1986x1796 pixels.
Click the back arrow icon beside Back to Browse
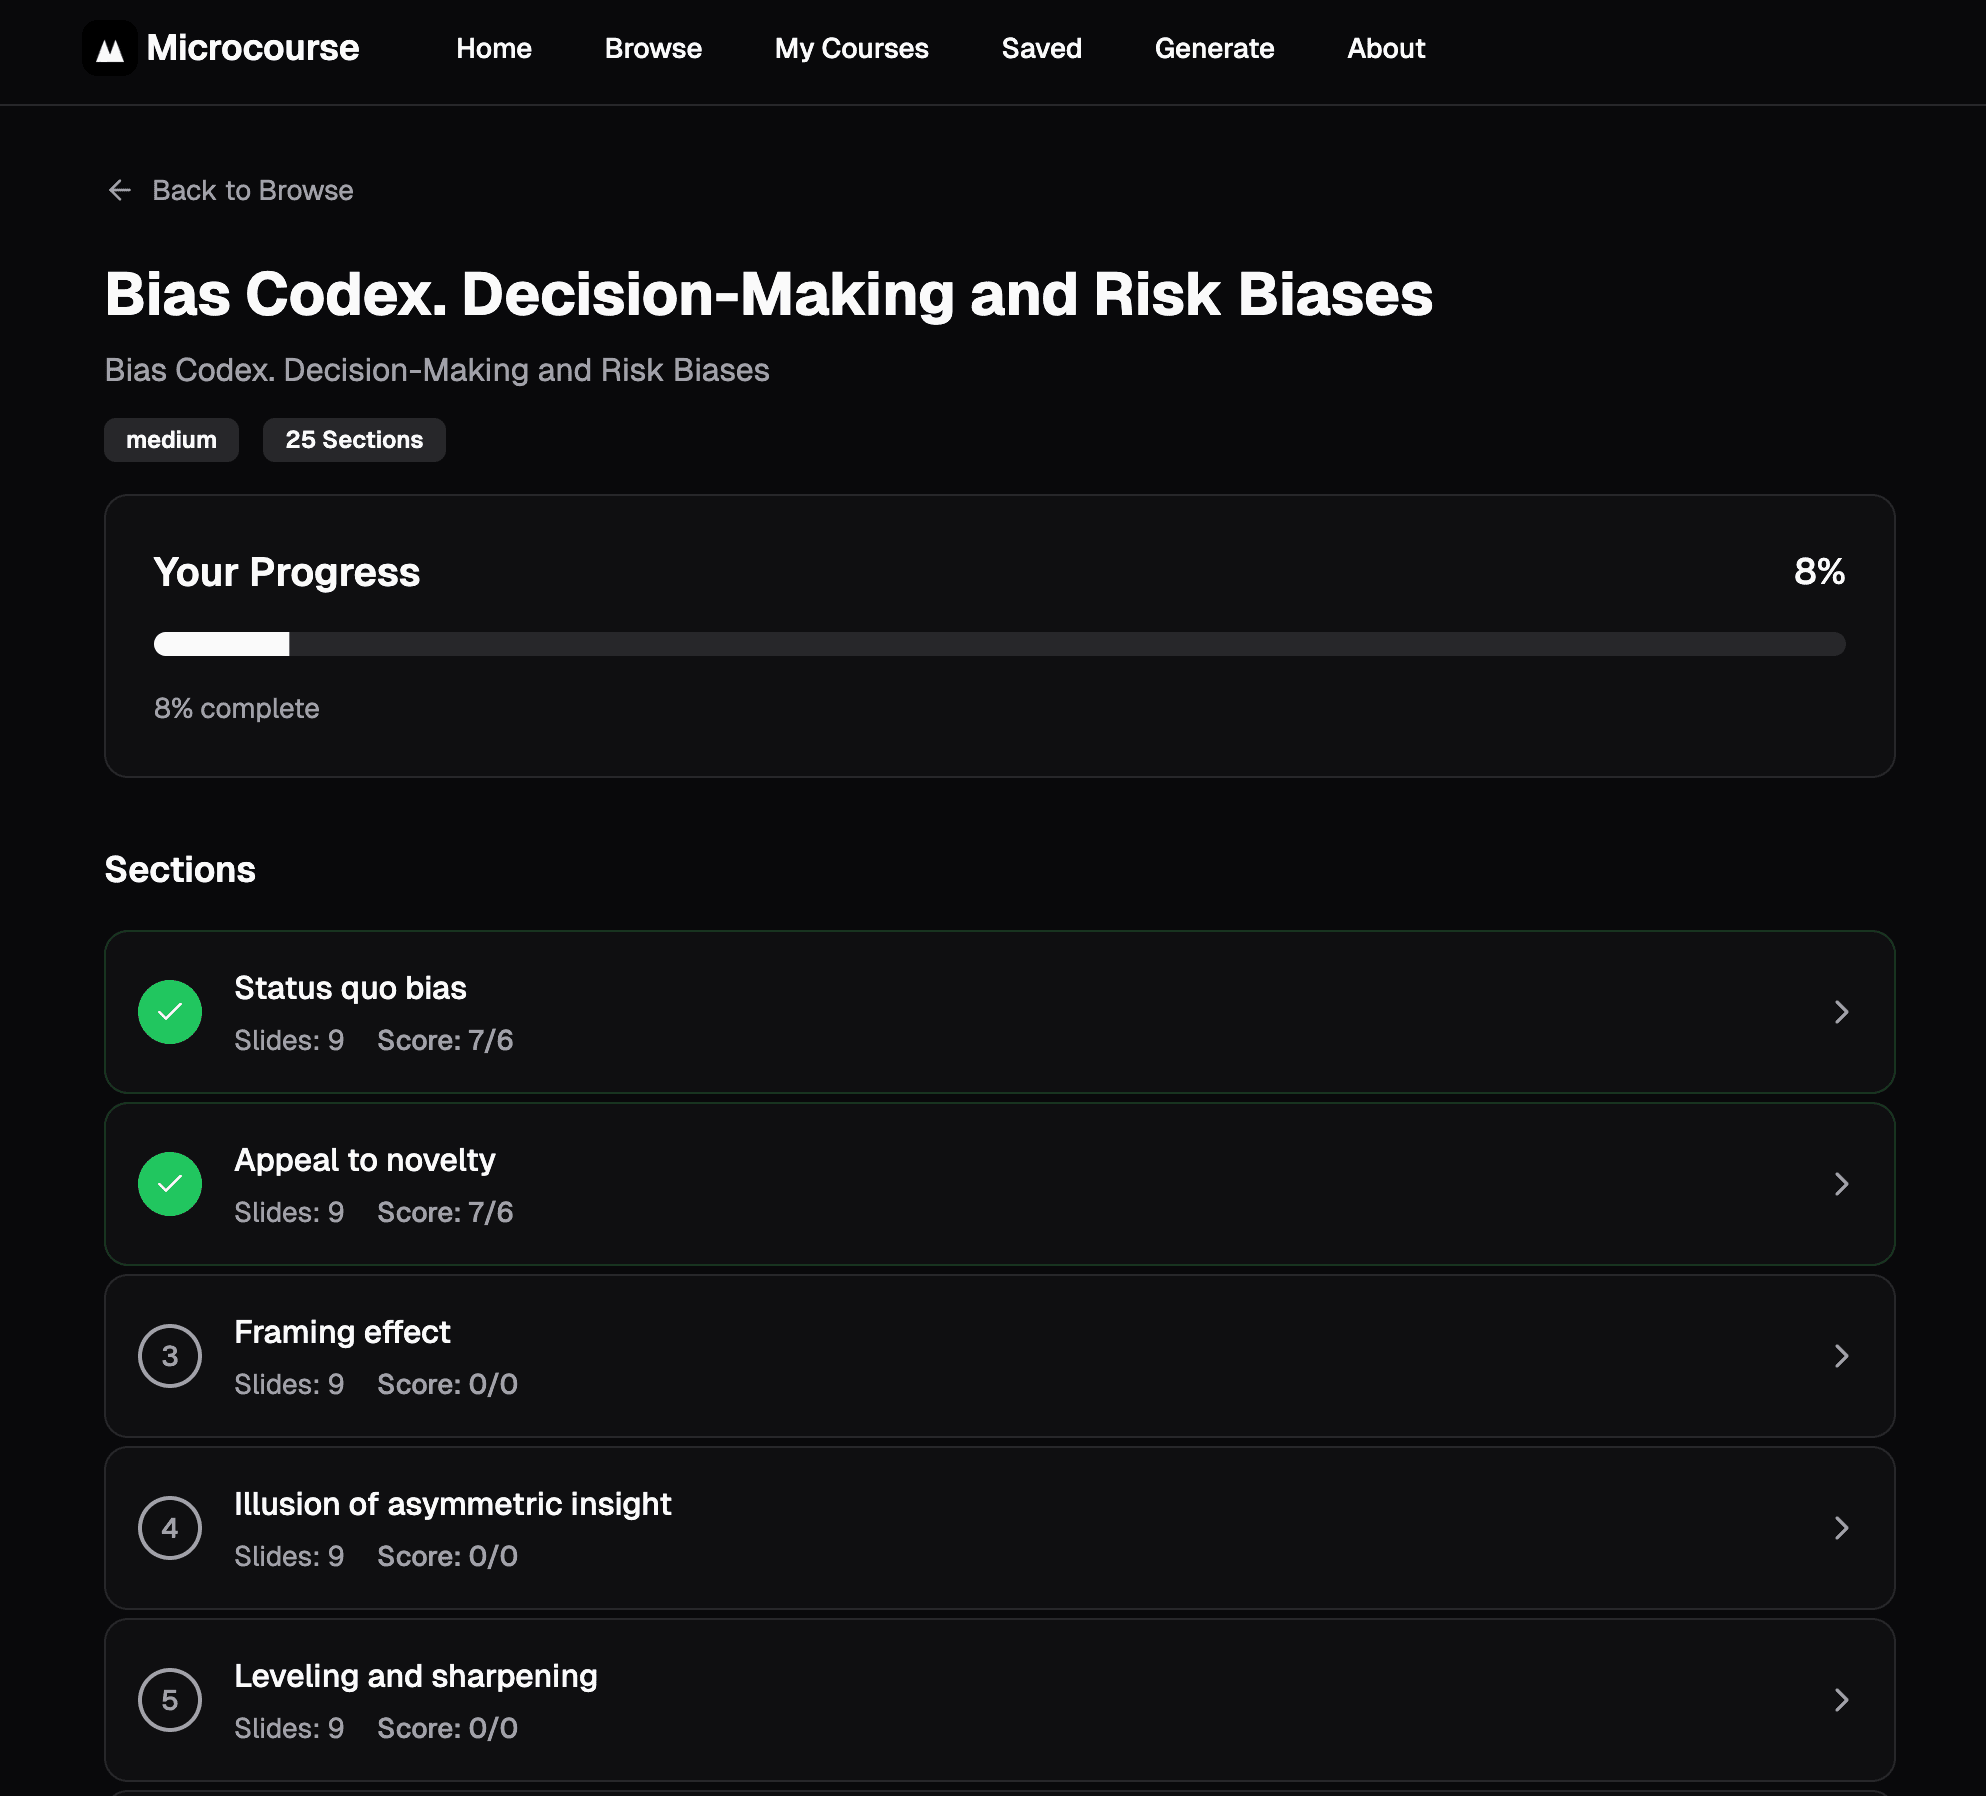pos(120,190)
